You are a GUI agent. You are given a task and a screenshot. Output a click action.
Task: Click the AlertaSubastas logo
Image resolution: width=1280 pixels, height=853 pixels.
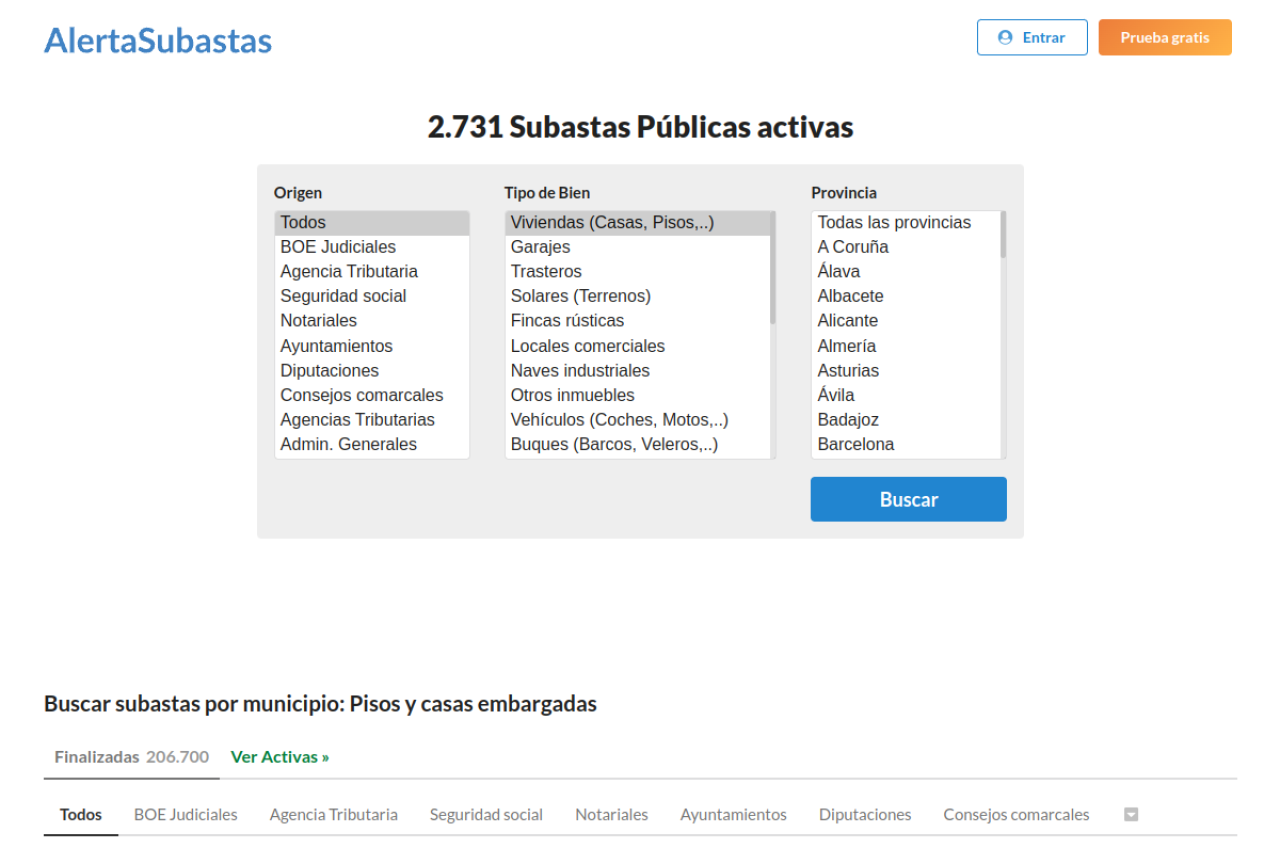pyautogui.click(x=158, y=40)
